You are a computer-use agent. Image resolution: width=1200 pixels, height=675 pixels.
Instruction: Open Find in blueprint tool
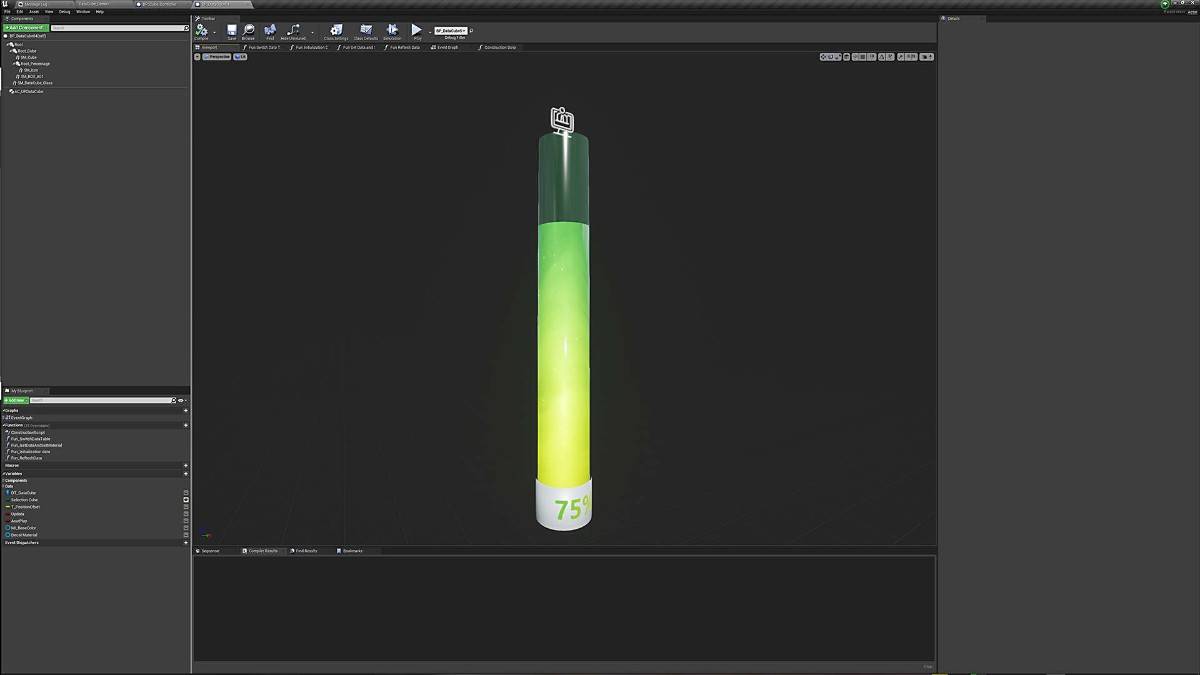pos(270,32)
